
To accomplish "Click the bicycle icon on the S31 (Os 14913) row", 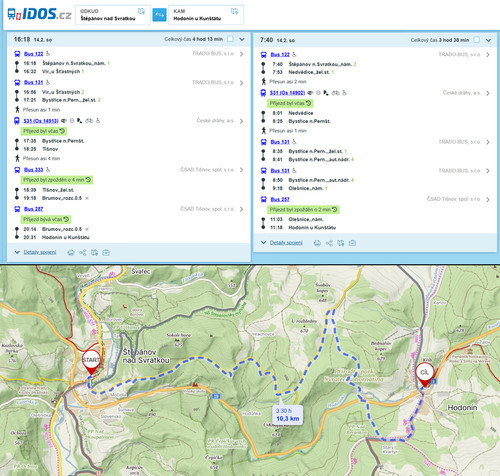I will (89, 121).
